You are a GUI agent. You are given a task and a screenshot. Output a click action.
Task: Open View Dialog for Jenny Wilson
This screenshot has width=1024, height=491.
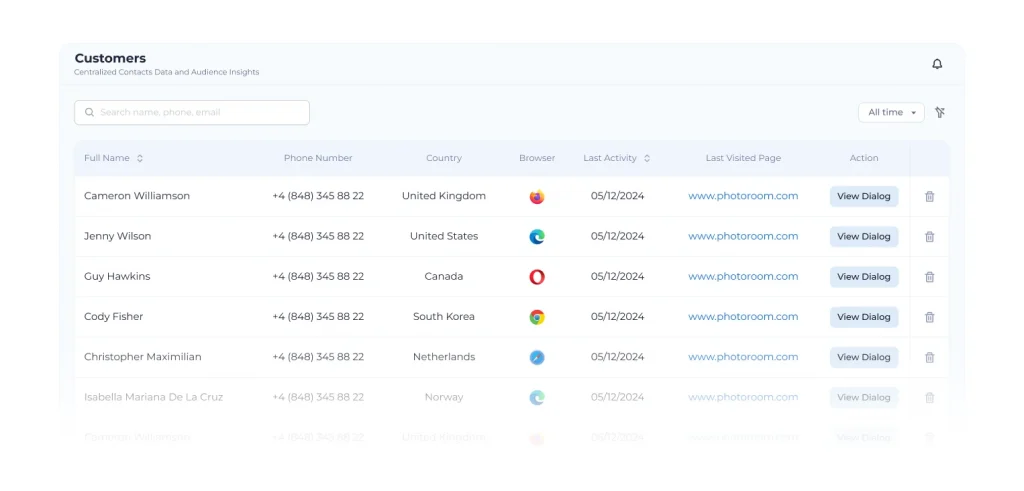[863, 237]
